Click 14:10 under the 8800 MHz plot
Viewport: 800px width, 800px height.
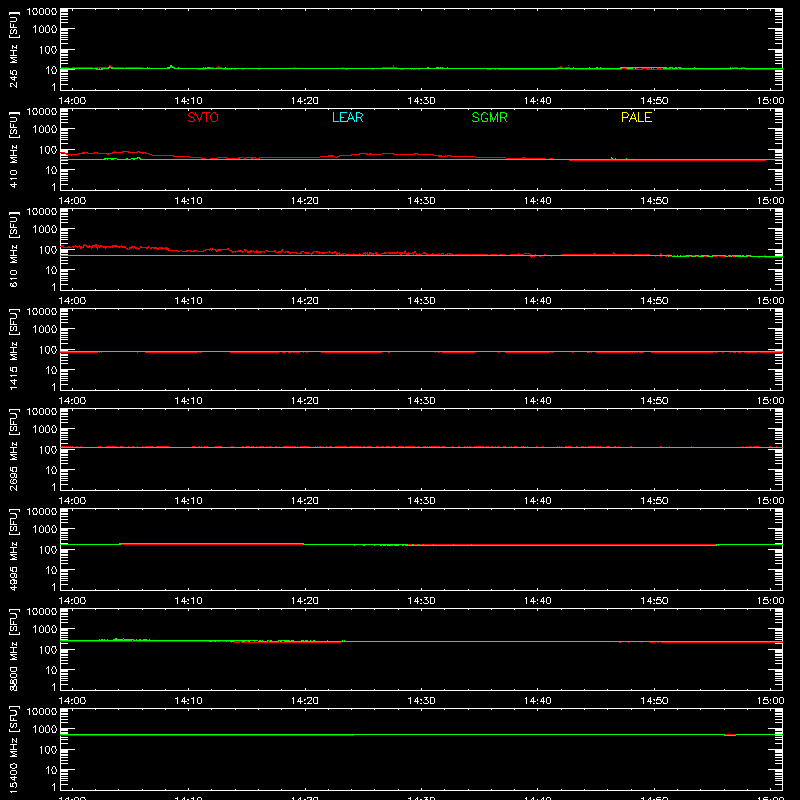tap(188, 701)
